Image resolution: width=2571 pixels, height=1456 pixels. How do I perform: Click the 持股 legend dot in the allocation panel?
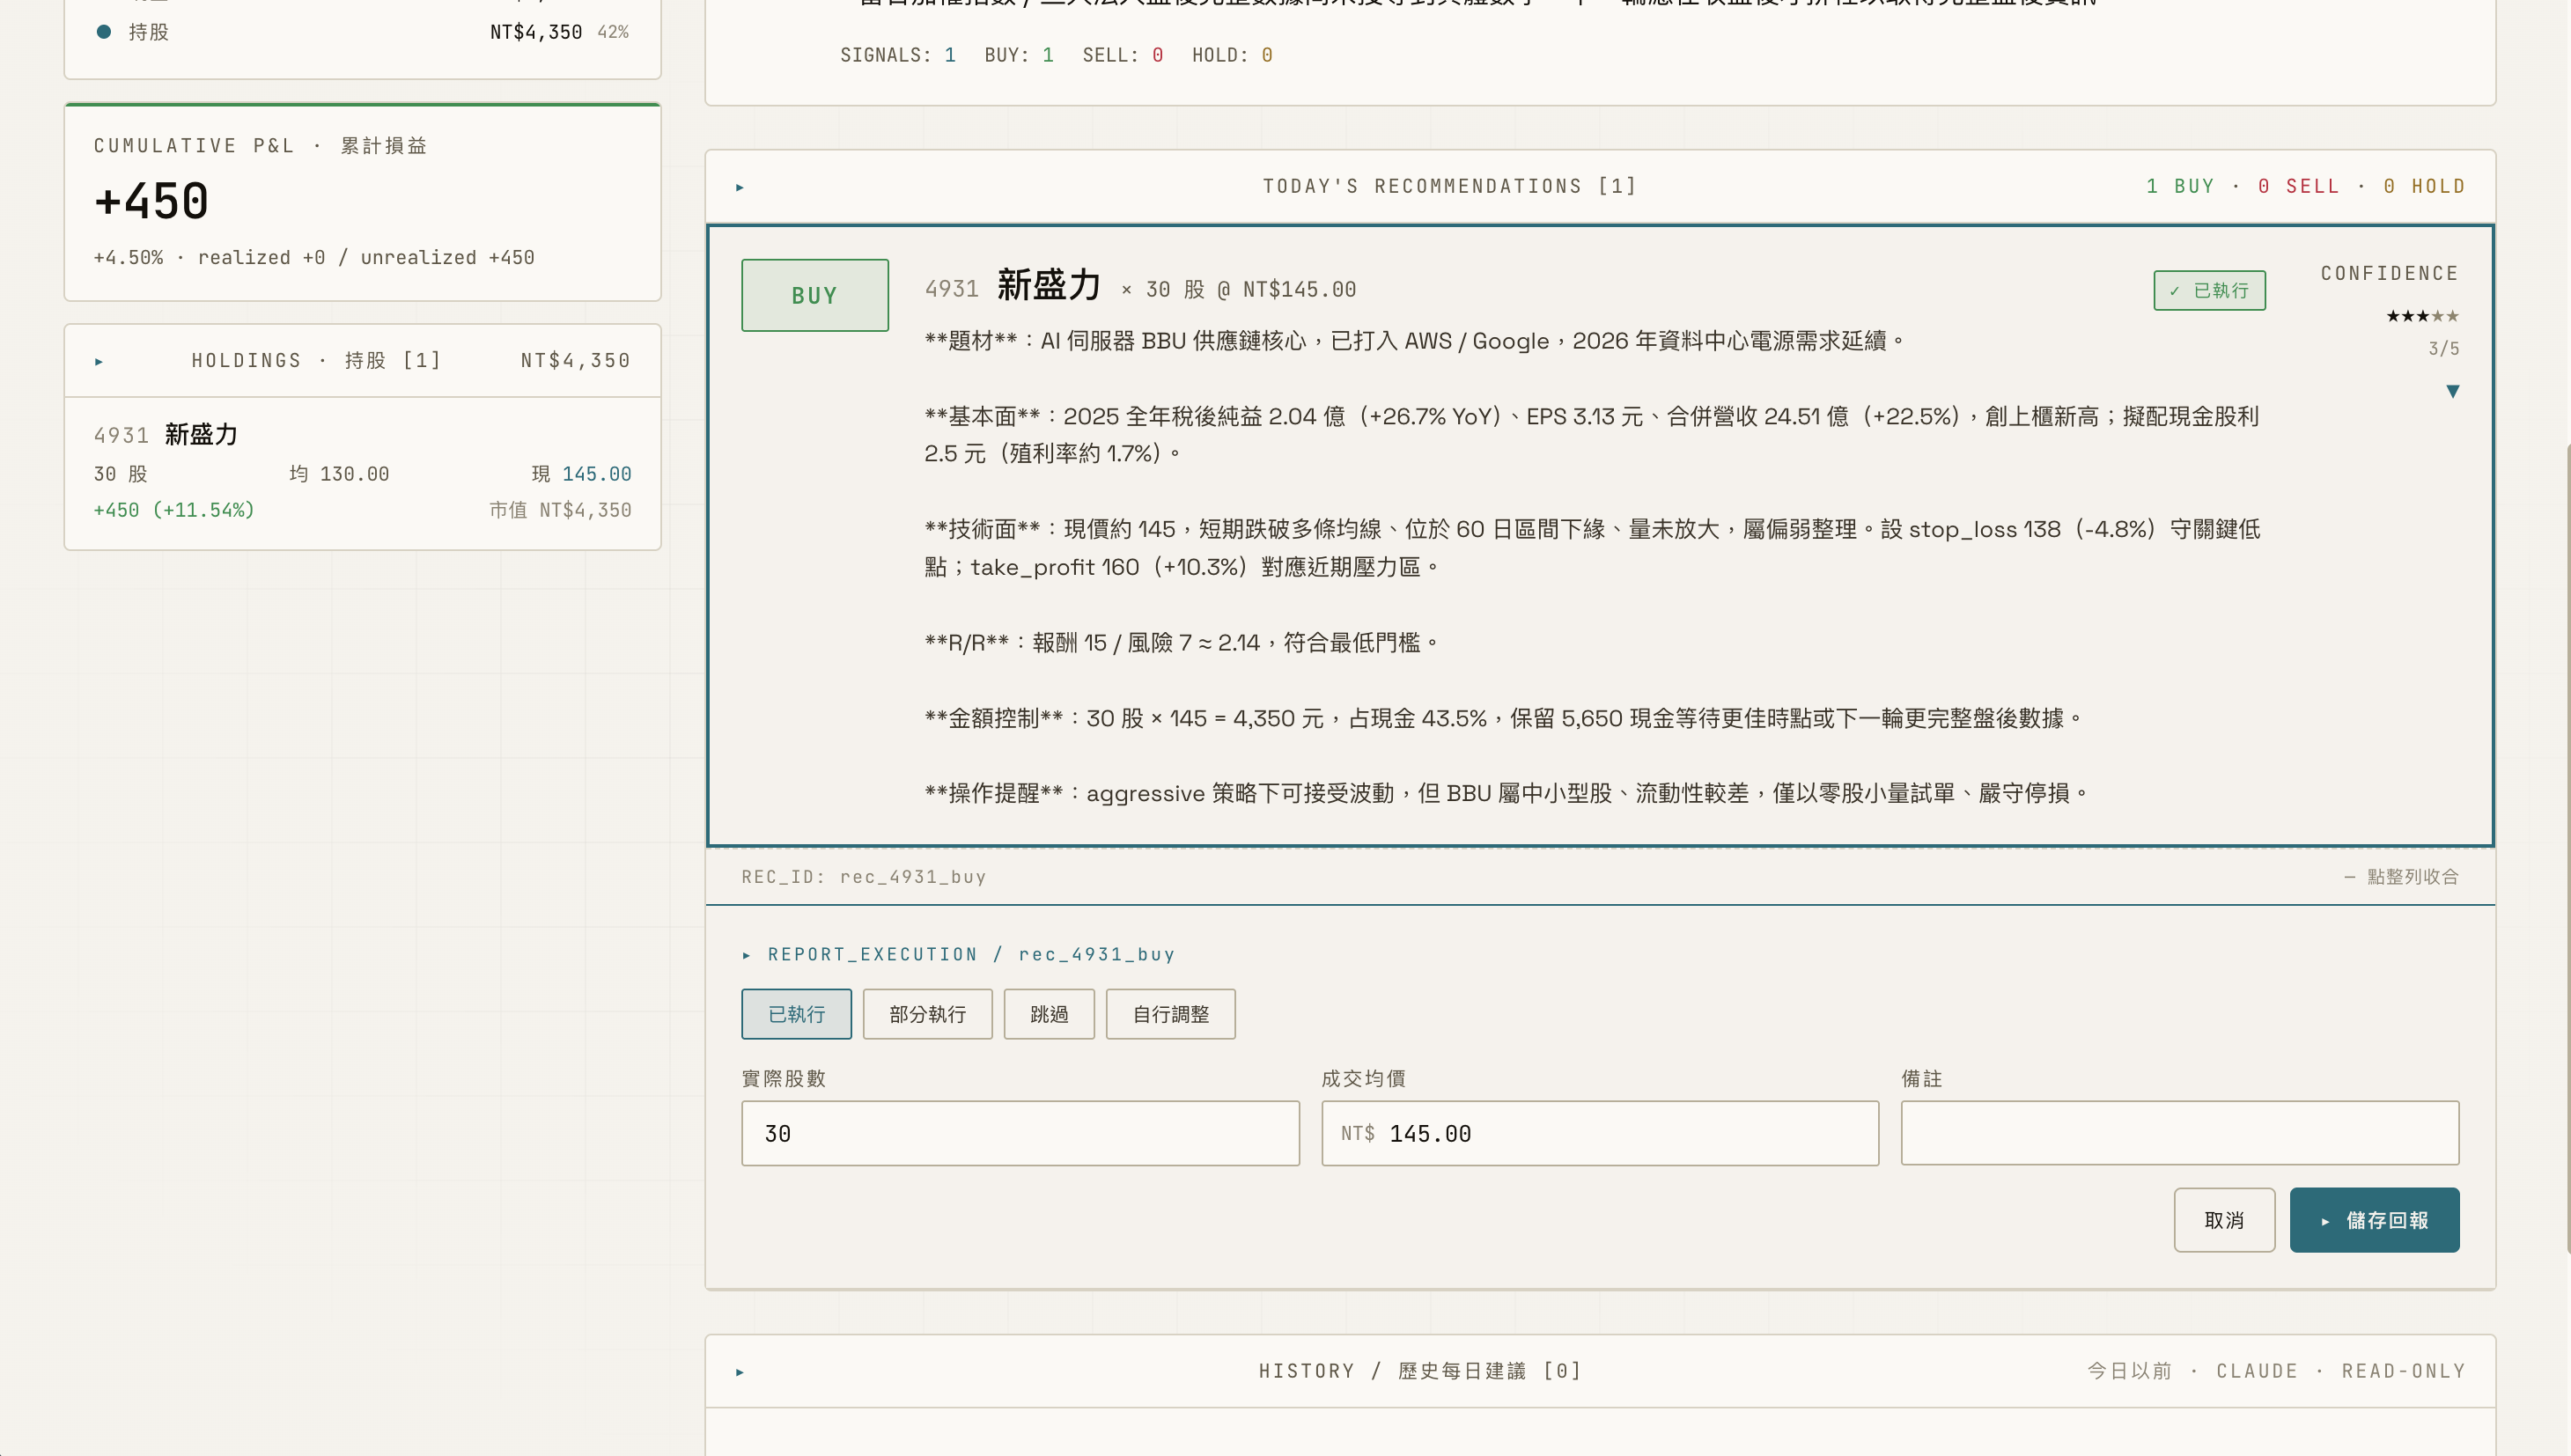coord(103,31)
